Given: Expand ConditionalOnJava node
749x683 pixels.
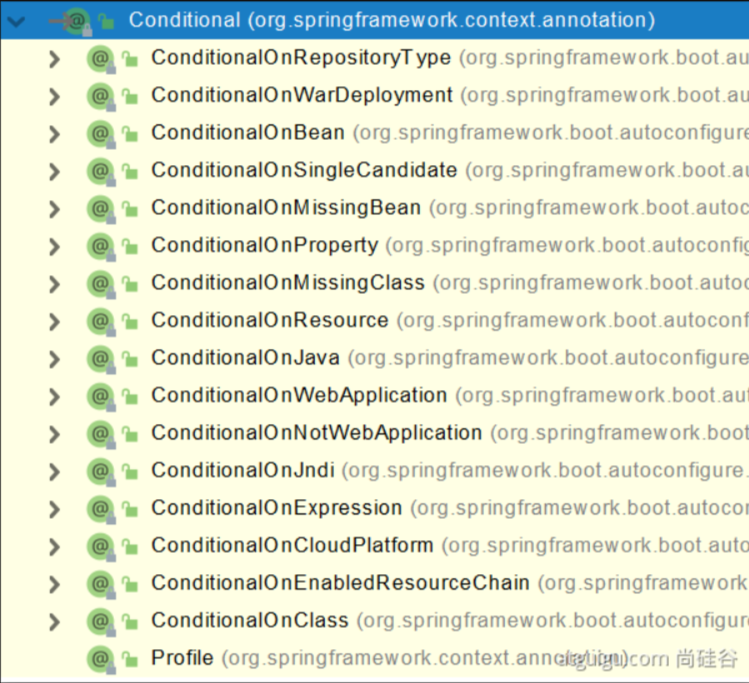Looking at the screenshot, I should [54, 360].
